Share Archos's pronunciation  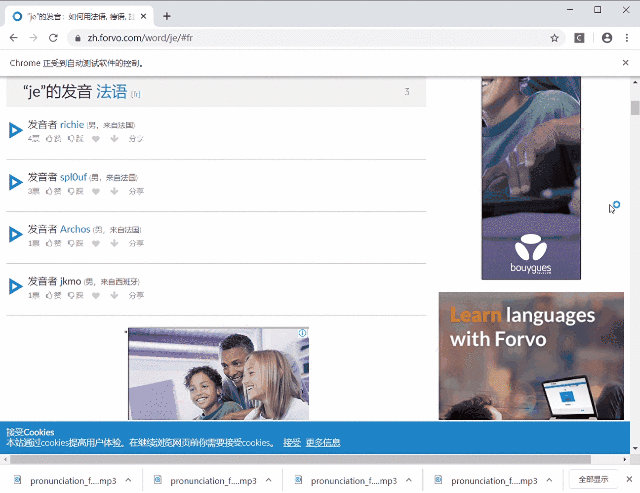[x=136, y=243]
